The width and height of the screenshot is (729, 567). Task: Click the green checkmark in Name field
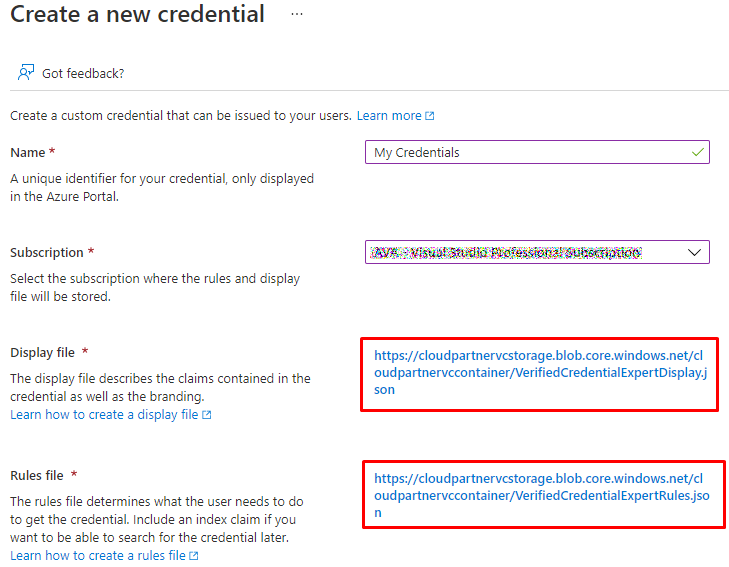click(x=697, y=152)
